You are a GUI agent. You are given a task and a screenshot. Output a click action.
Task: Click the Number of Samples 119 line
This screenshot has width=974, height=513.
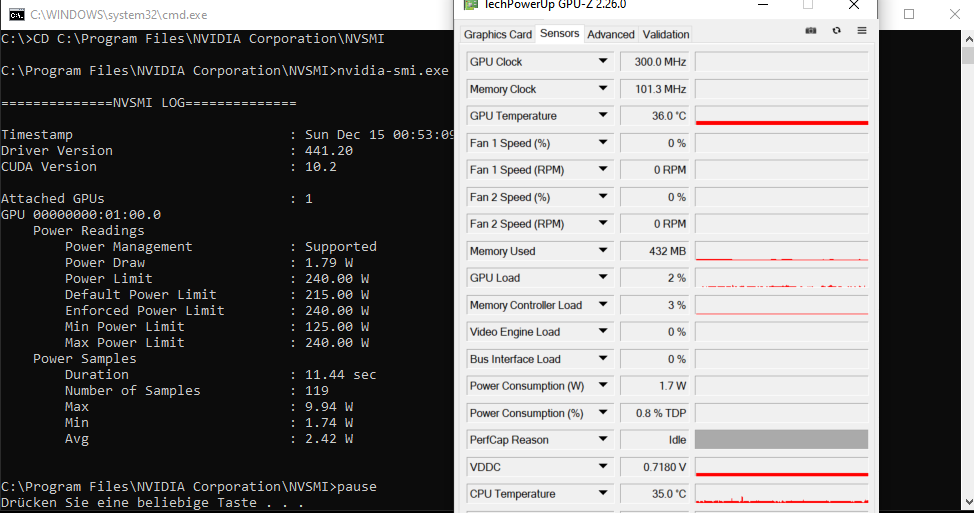[x=197, y=390]
